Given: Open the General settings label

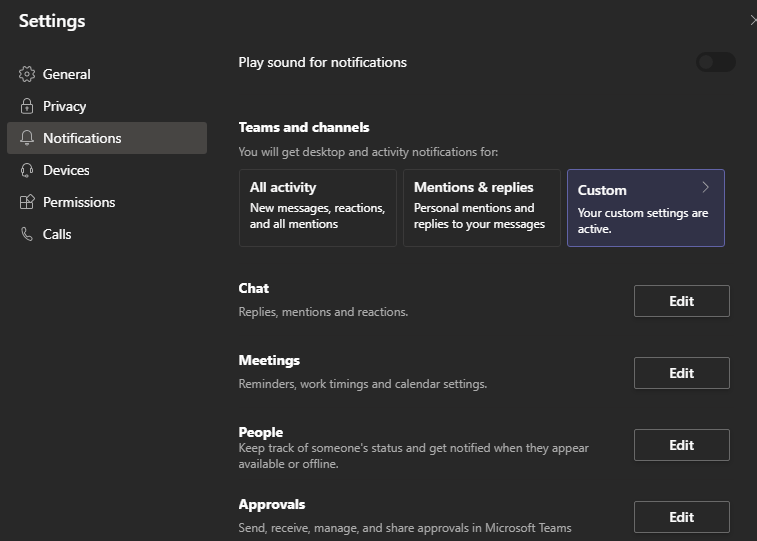Looking at the screenshot, I should 66,74.
